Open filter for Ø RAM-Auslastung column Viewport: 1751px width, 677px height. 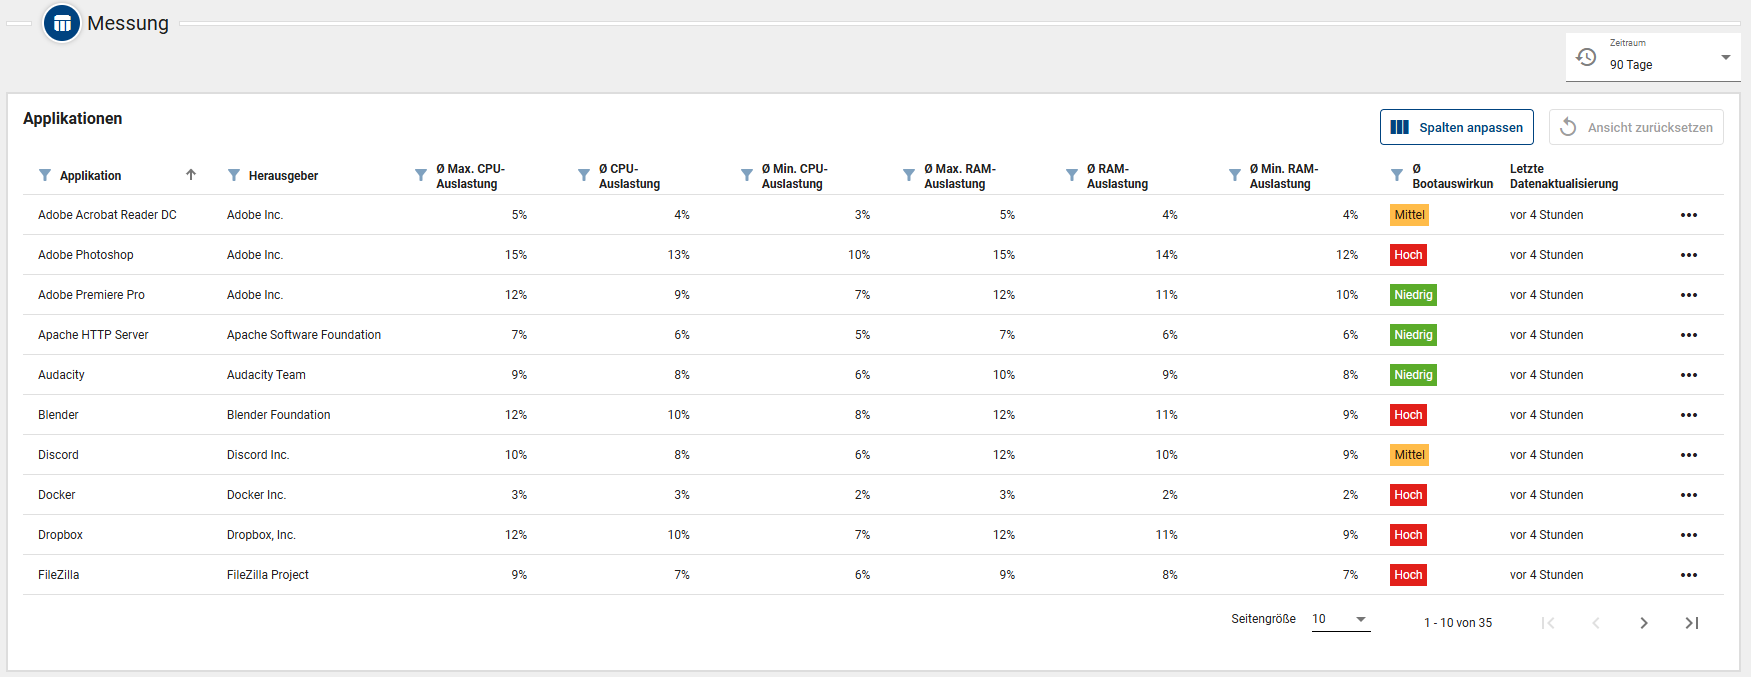[1072, 175]
